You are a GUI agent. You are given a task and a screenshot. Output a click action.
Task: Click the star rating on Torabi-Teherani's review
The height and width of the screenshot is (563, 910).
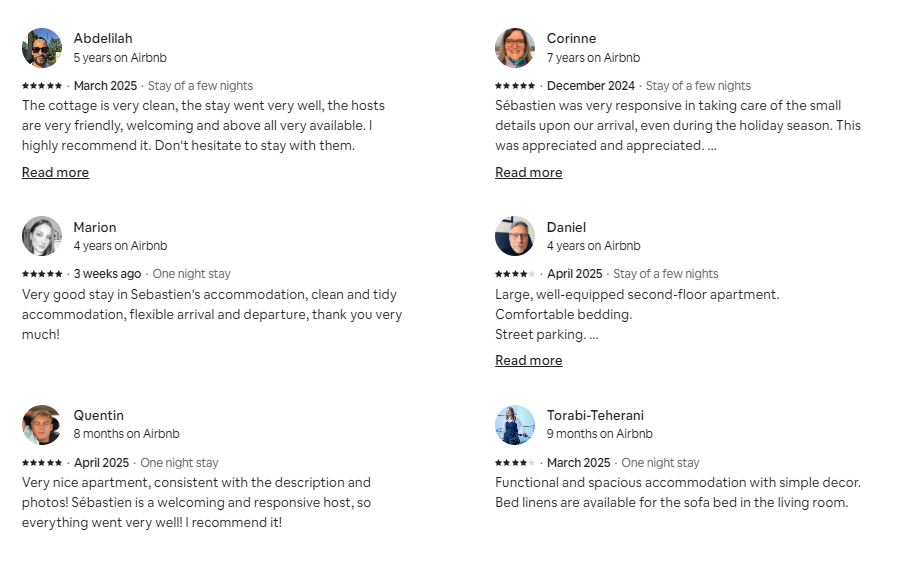(x=515, y=463)
